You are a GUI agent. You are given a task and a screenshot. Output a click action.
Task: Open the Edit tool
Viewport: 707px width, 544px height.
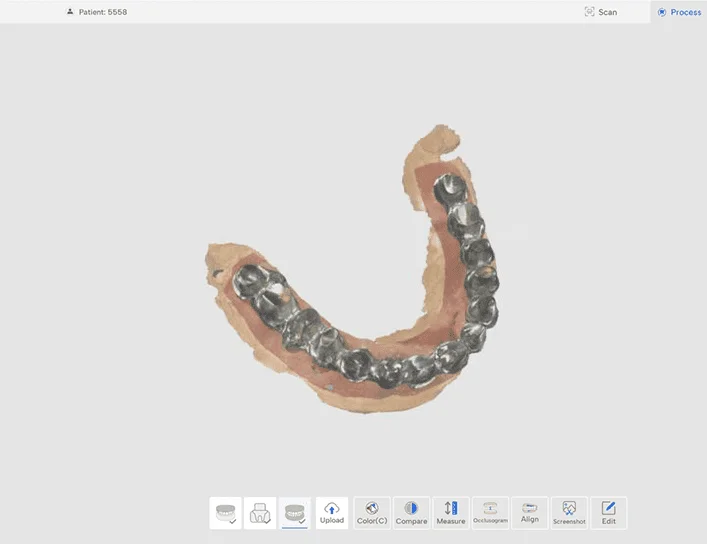click(x=609, y=513)
